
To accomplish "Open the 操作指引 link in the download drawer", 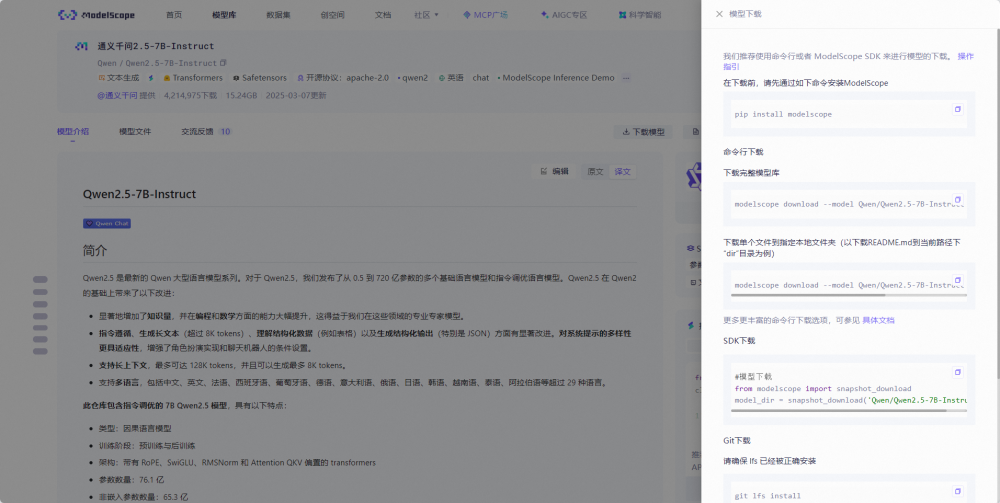I will pyautogui.click(x=966, y=56).
